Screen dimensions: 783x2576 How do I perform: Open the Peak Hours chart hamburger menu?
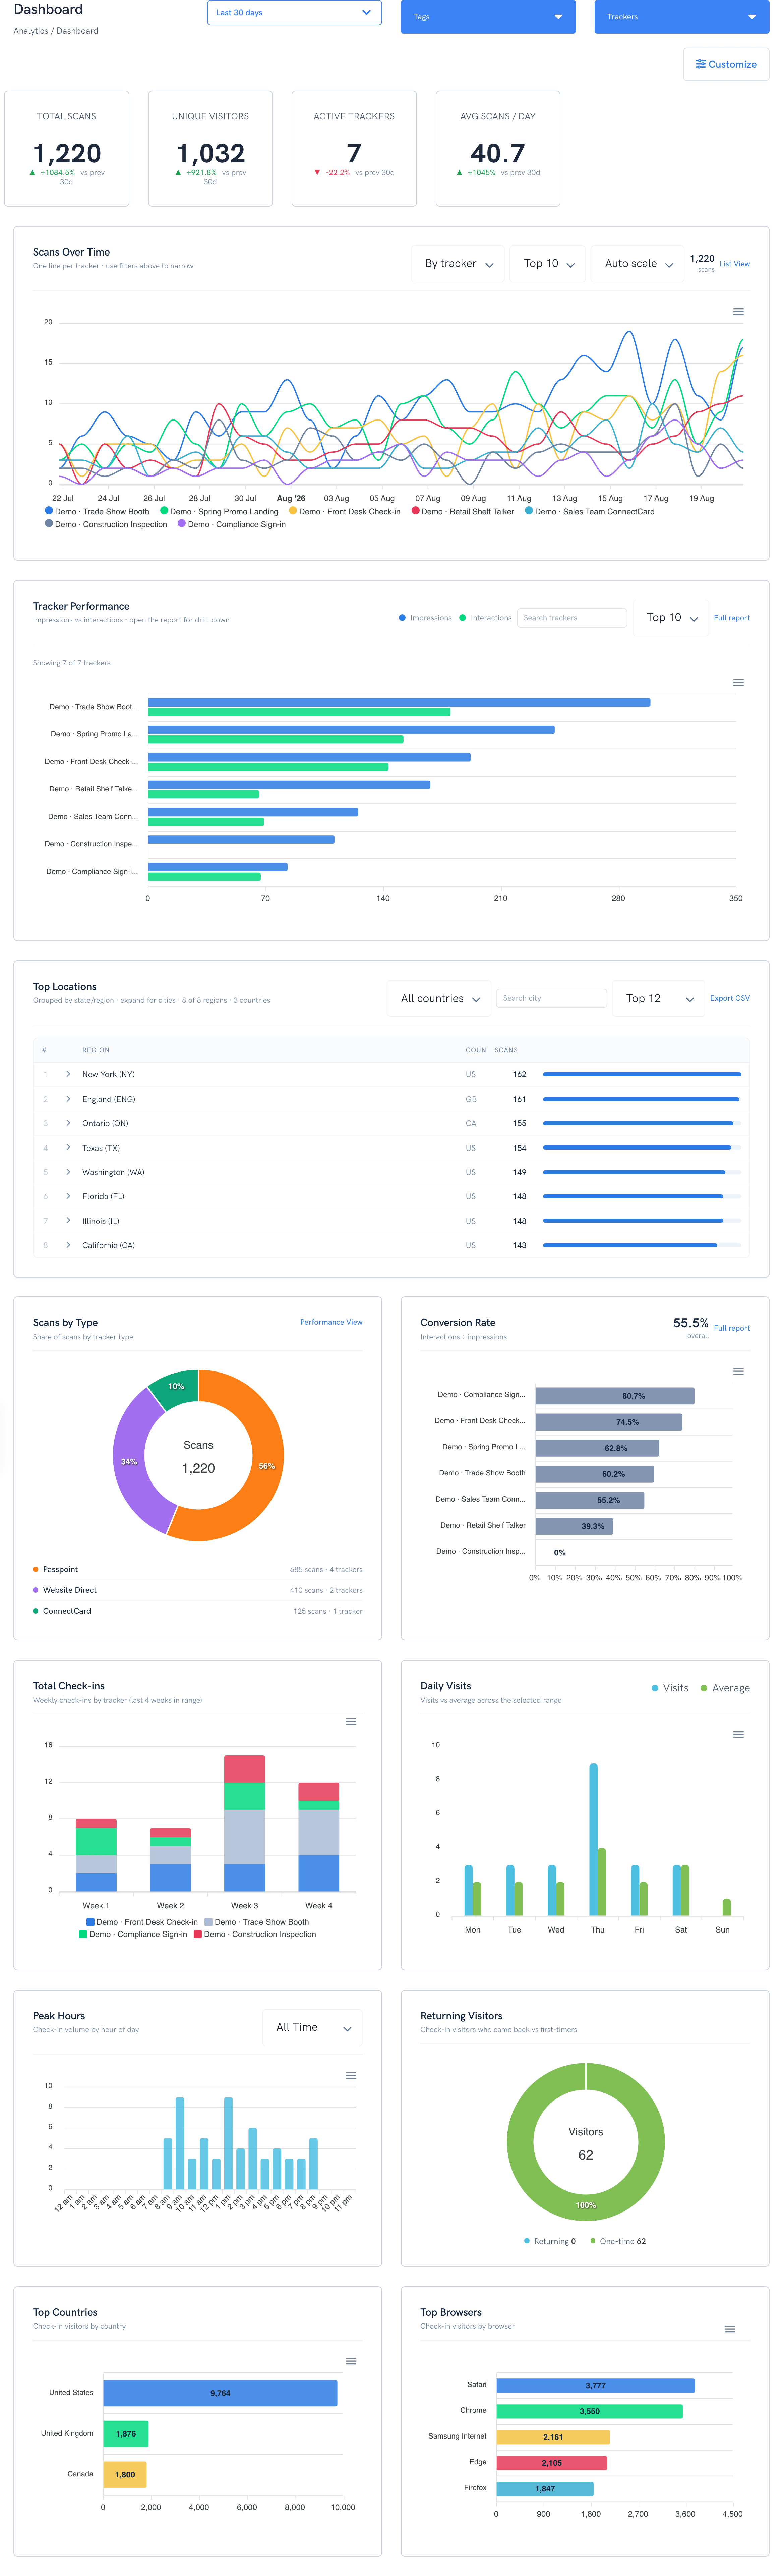(351, 2075)
